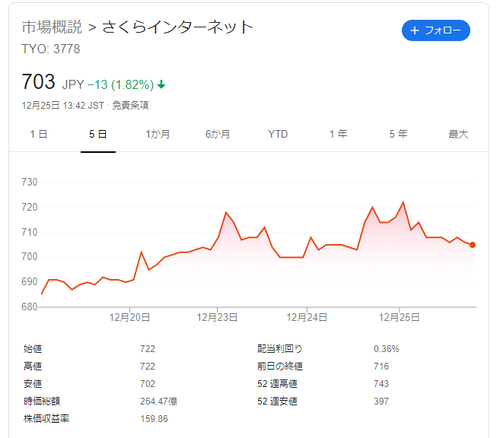Click the 配当利回り value 0.36%
This screenshot has width=500, height=438.
point(386,349)
